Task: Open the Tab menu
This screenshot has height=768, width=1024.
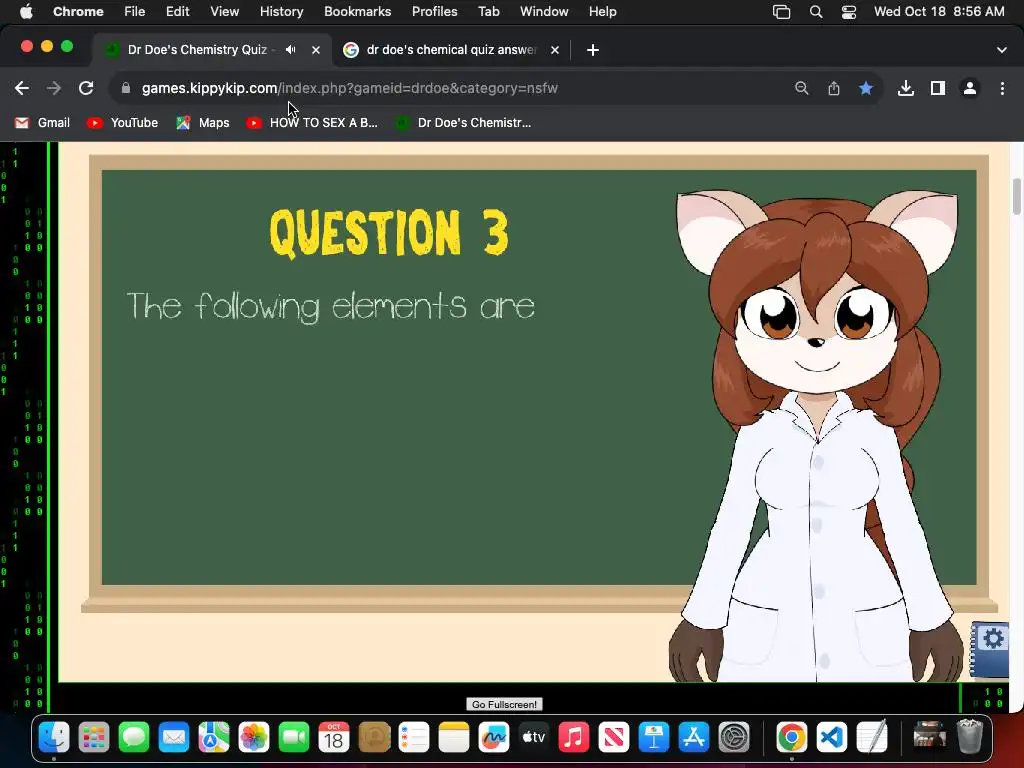Action: [x=488, y=12]
